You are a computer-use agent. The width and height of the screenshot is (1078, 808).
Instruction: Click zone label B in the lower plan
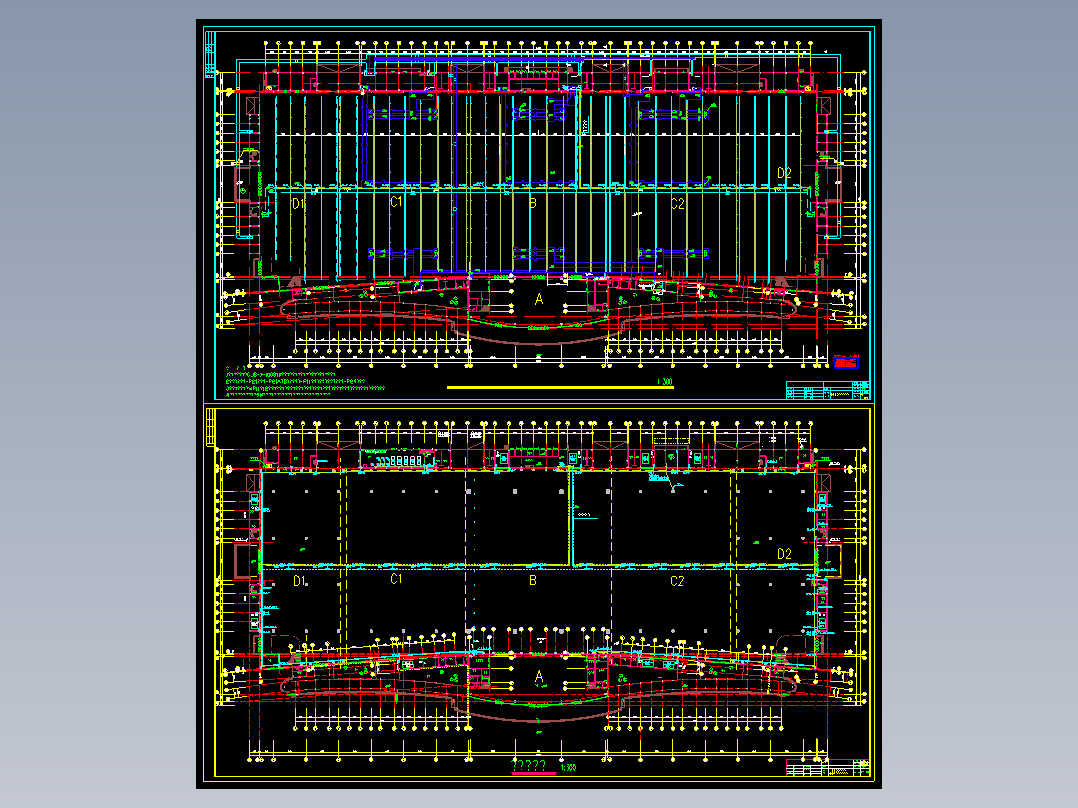533,580
